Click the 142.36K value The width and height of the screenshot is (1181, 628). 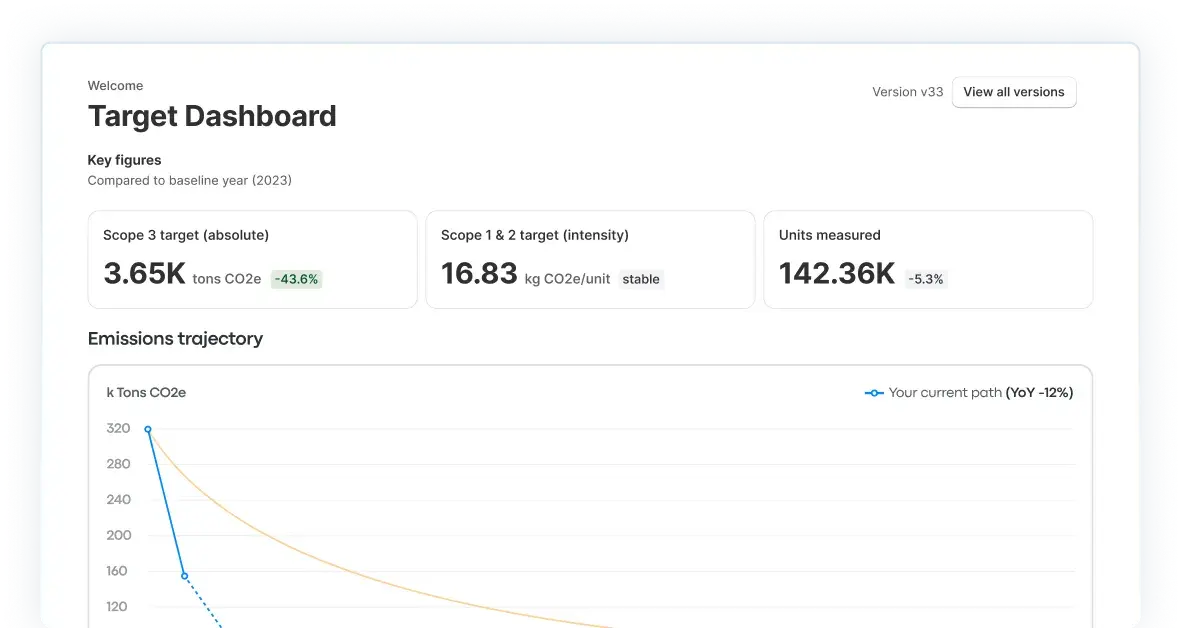tap(837, 273)
